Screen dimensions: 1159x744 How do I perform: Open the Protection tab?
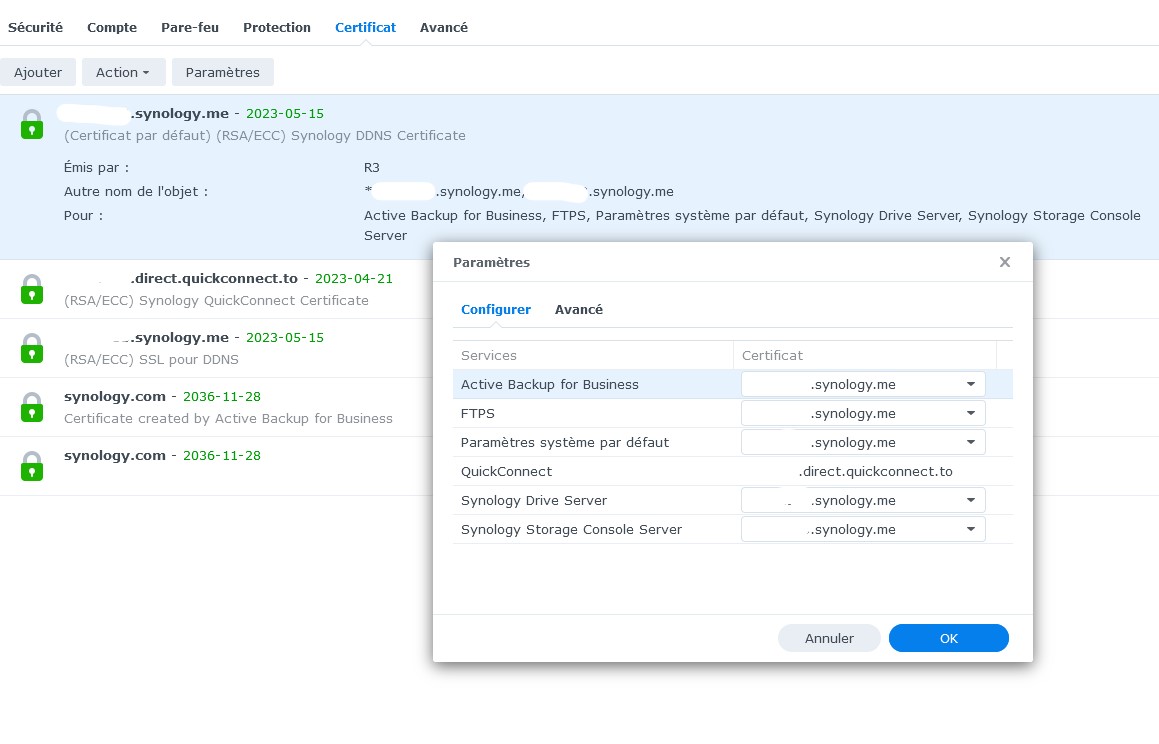pyautogui.click(x=276, y=27)
